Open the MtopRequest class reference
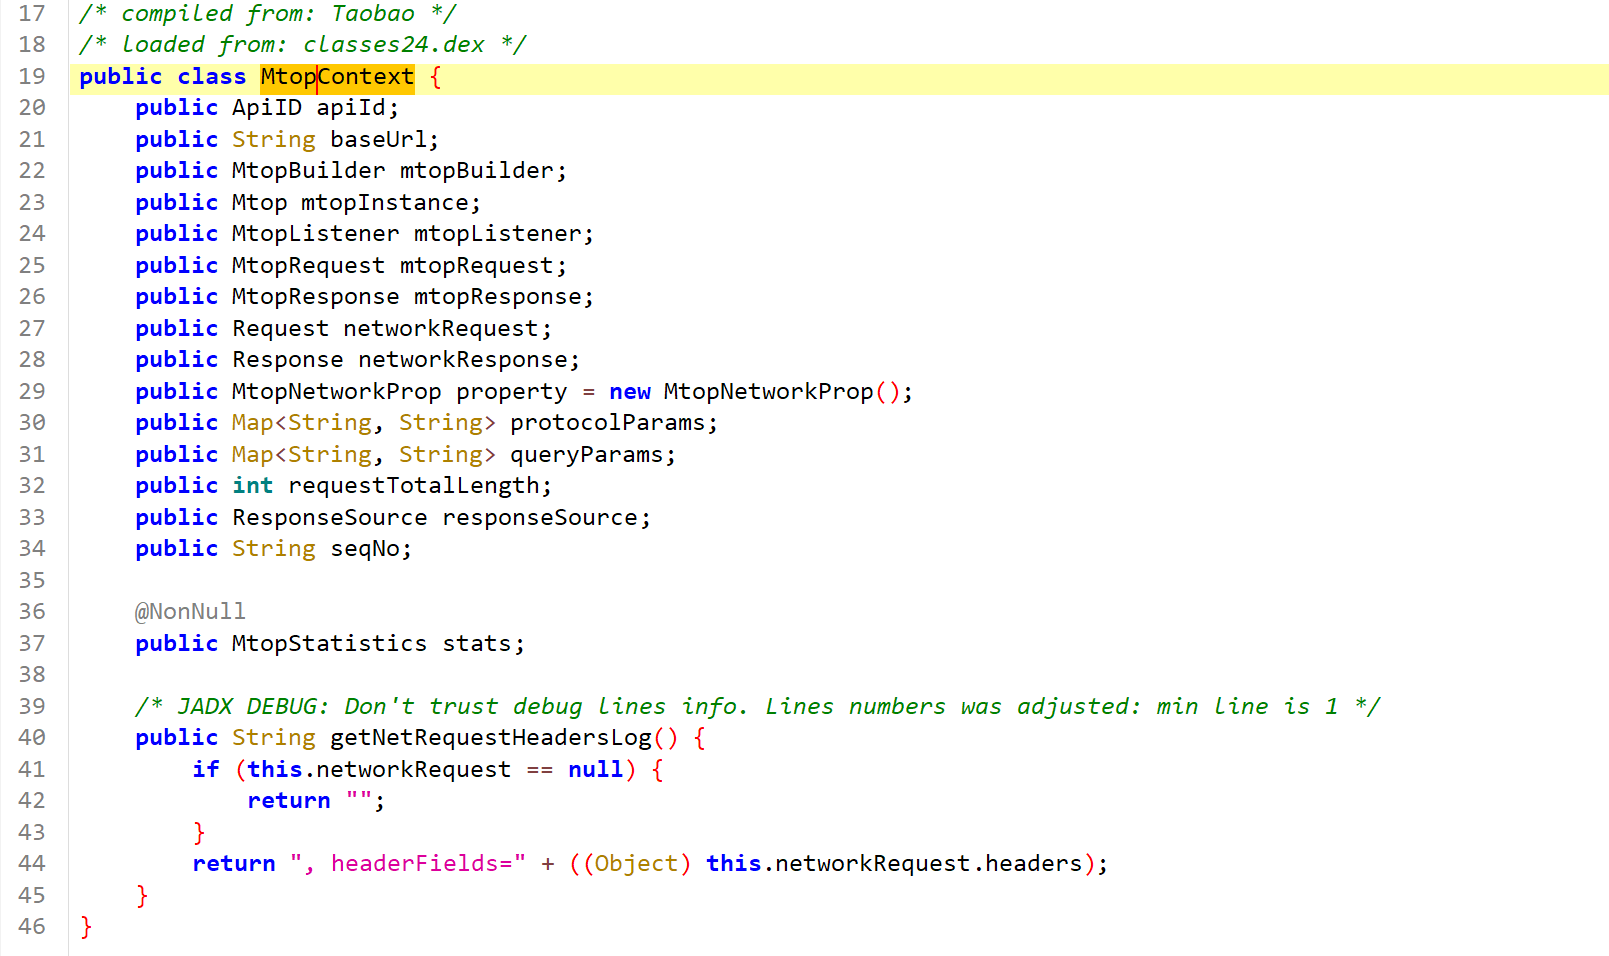Viewport: 1609px width, 956px height. (308, 266)
